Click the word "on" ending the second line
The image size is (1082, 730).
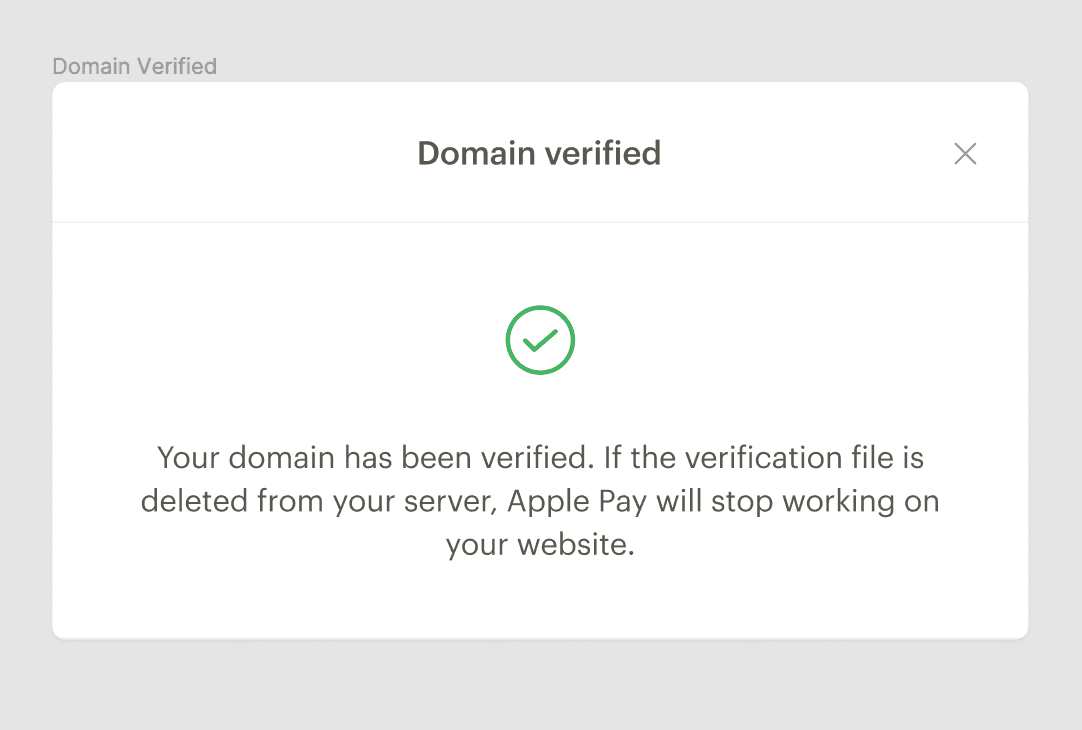[924, 501]
